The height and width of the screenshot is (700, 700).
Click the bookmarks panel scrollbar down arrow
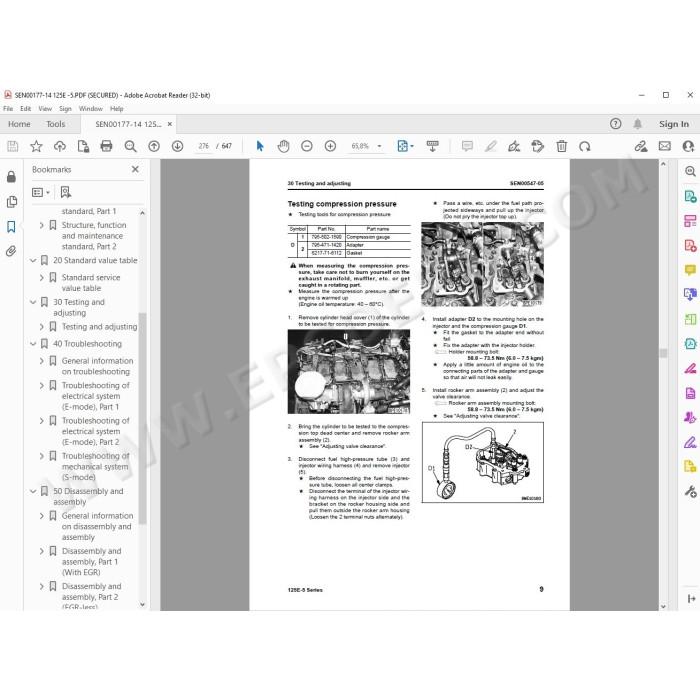[x=142, y=604]
